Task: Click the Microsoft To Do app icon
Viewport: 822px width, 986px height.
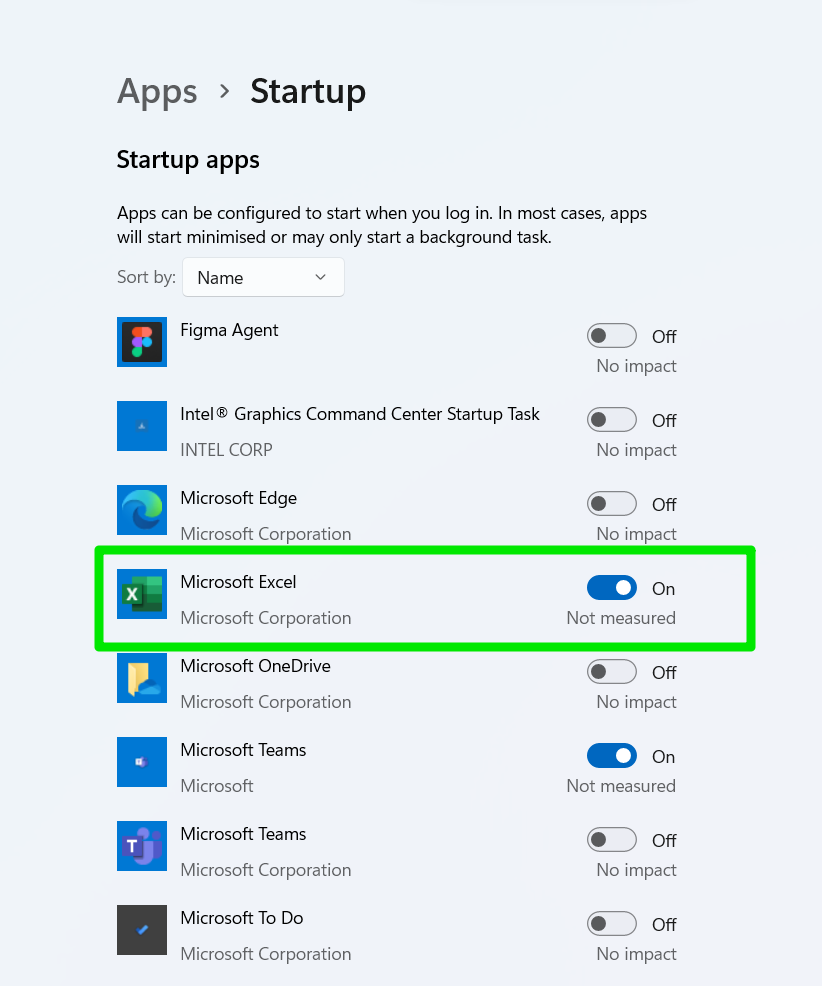Action: point(142,929)
